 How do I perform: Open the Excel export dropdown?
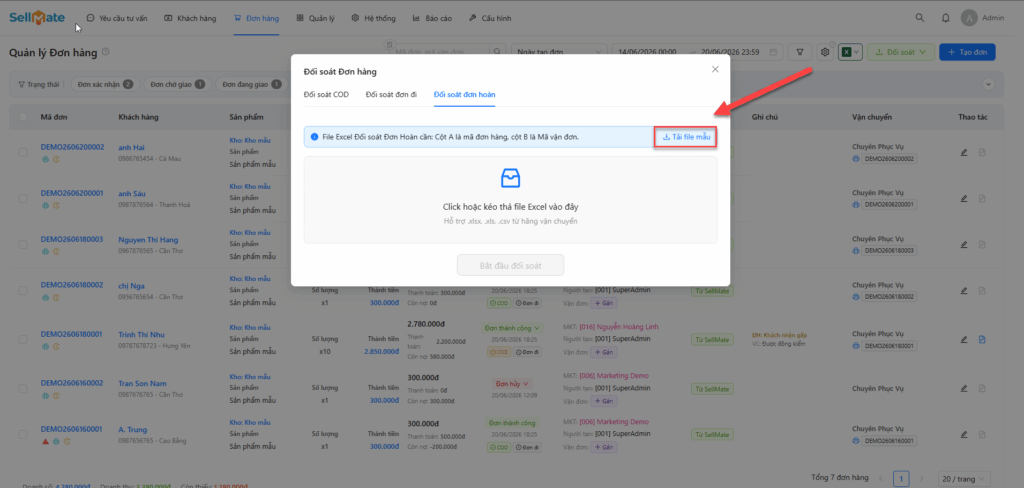coord(850,52)
